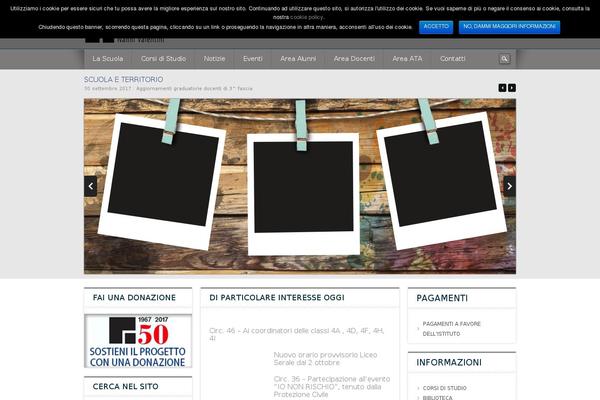Open Area Docenti menu
600x400 pixels.
click(354, 59)
